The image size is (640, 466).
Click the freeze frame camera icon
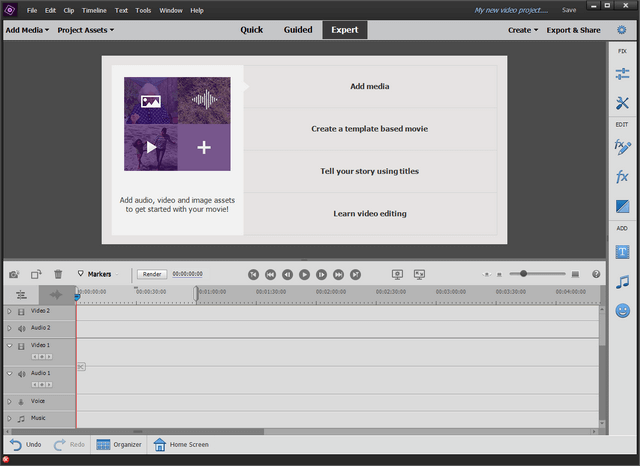[x=14, y=274]
